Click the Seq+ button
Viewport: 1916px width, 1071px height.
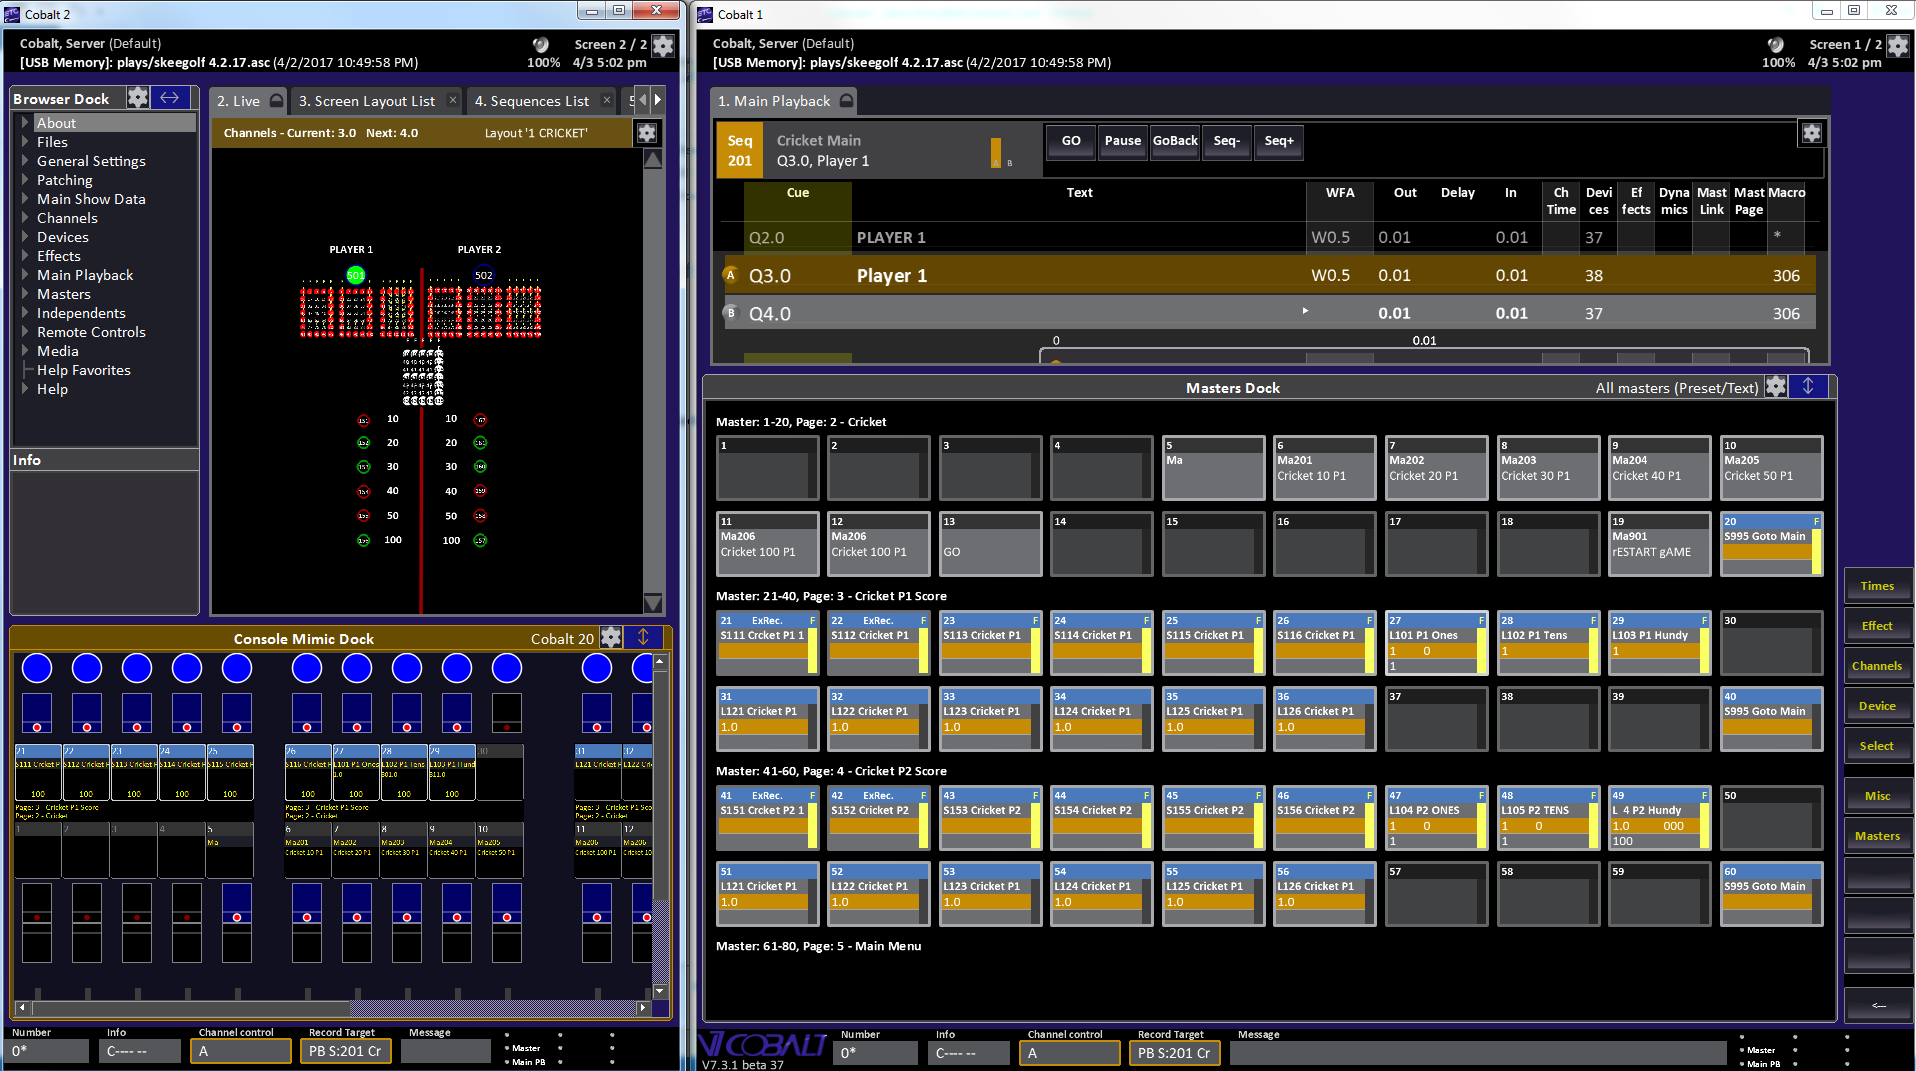click(1279, 141)
